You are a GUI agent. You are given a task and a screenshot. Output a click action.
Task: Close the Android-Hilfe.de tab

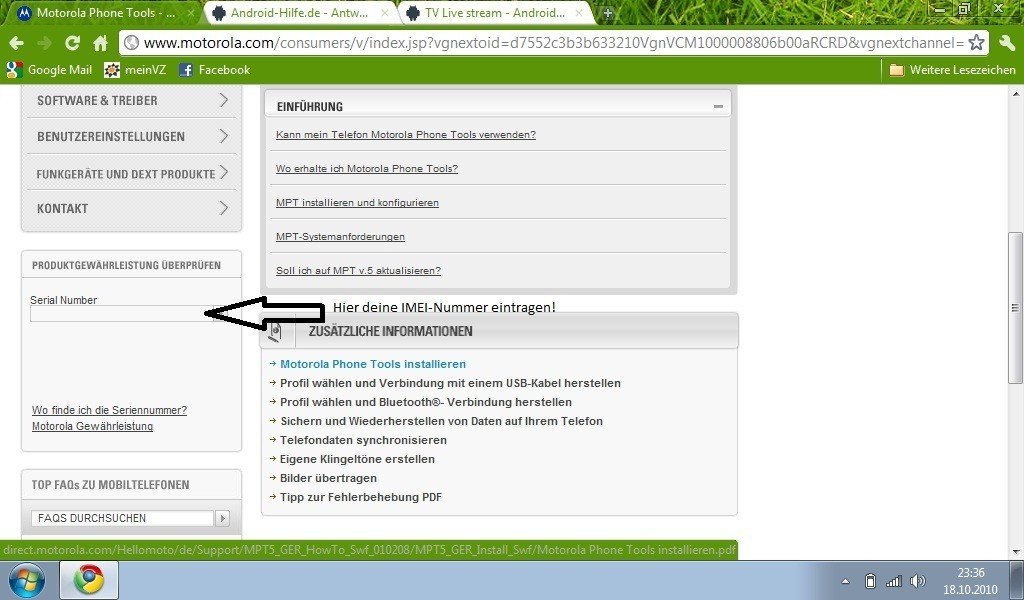tap(385, 13)
